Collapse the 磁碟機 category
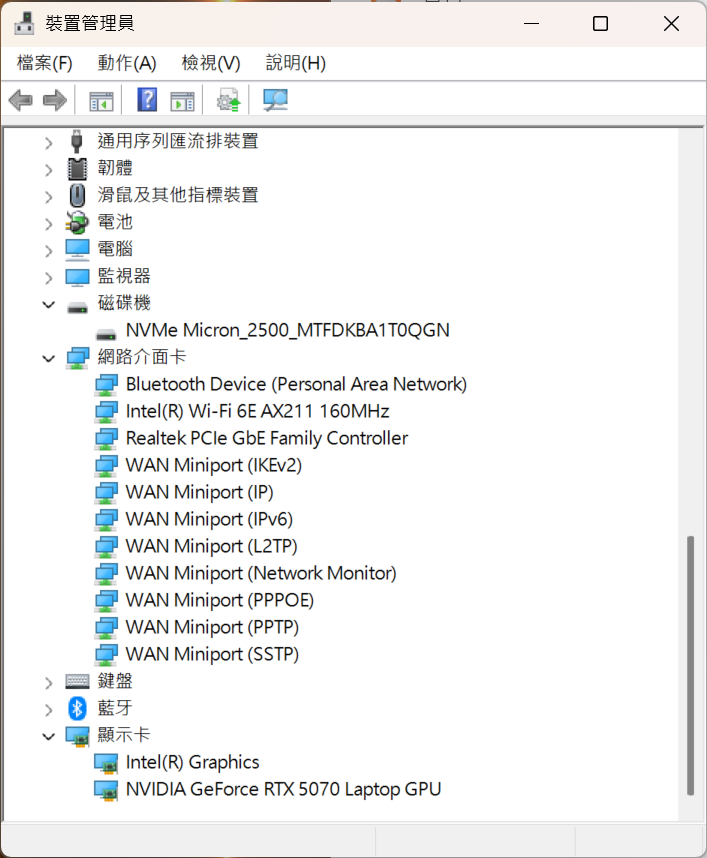The image size is (707, 858). 49,305
